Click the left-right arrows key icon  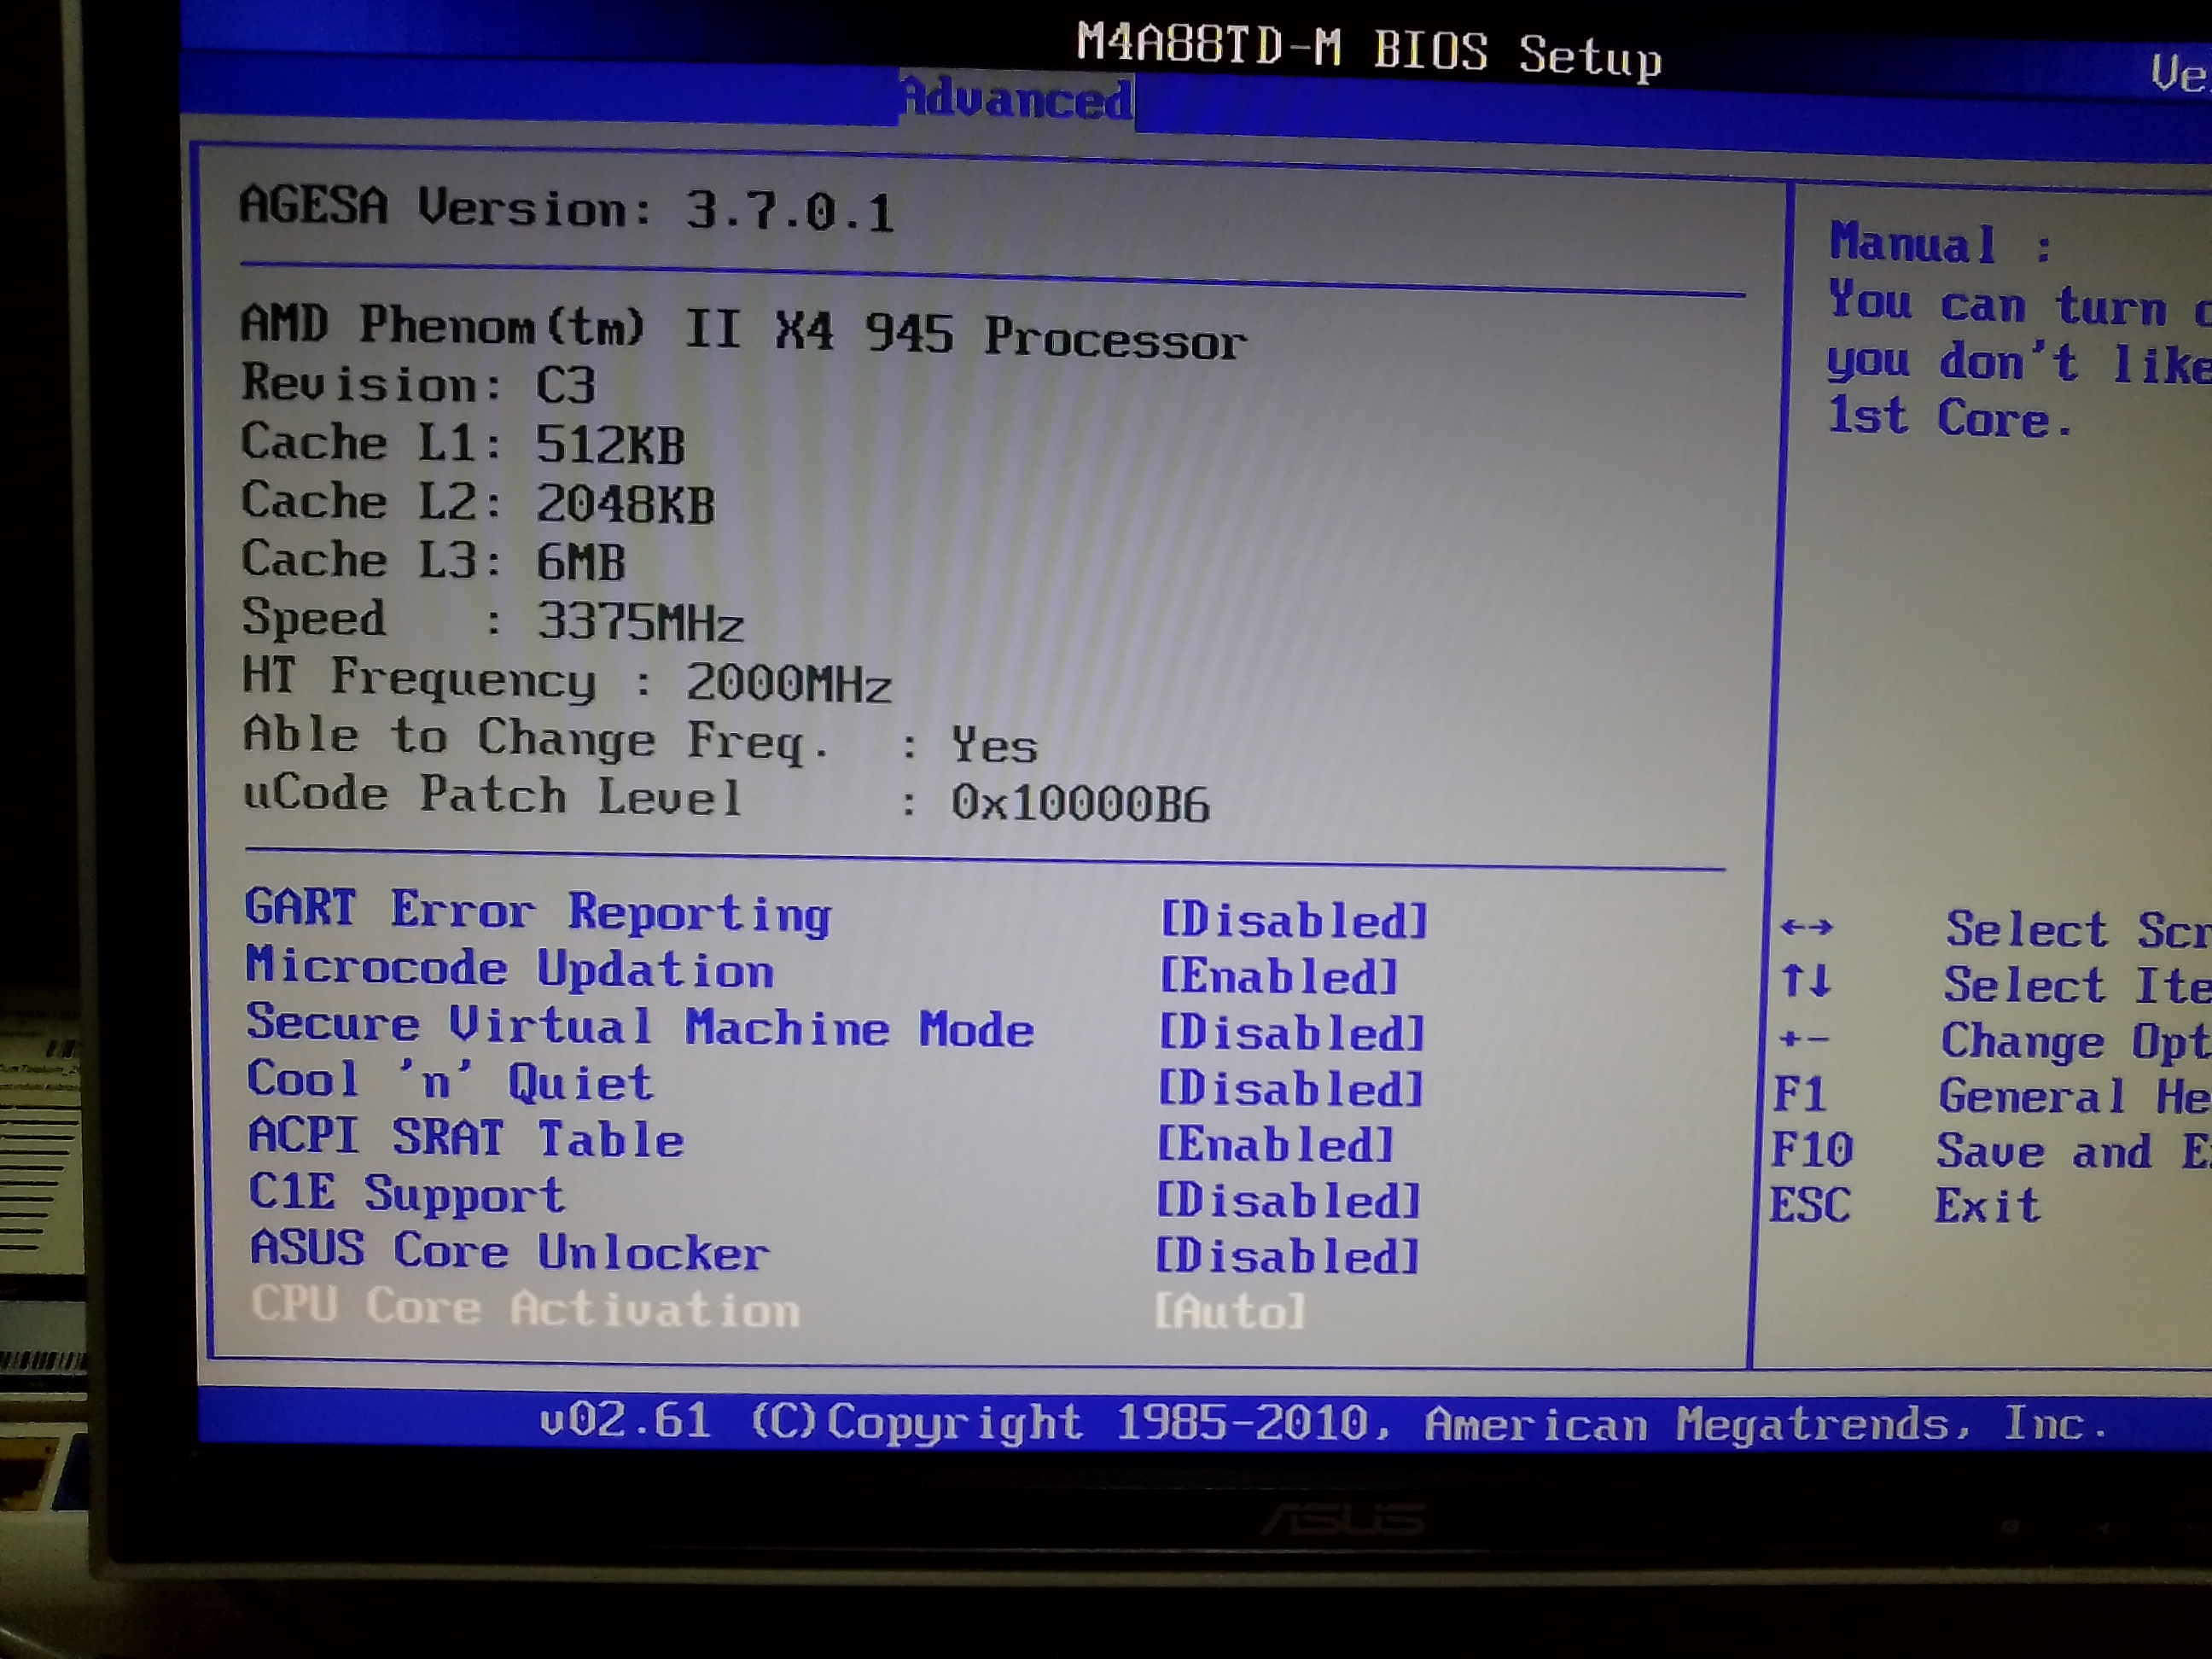click(x=1806, y=927)
